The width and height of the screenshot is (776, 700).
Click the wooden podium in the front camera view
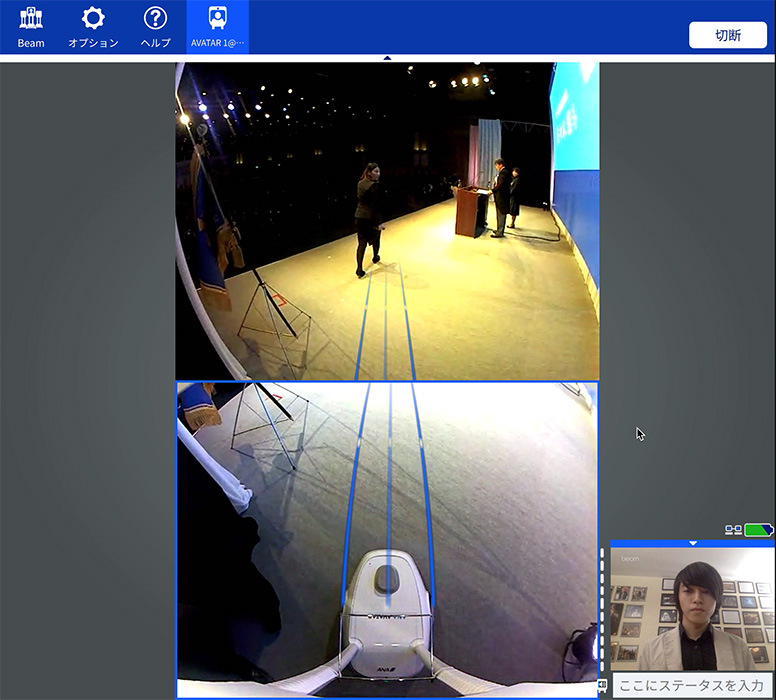[x=469, y=210]
